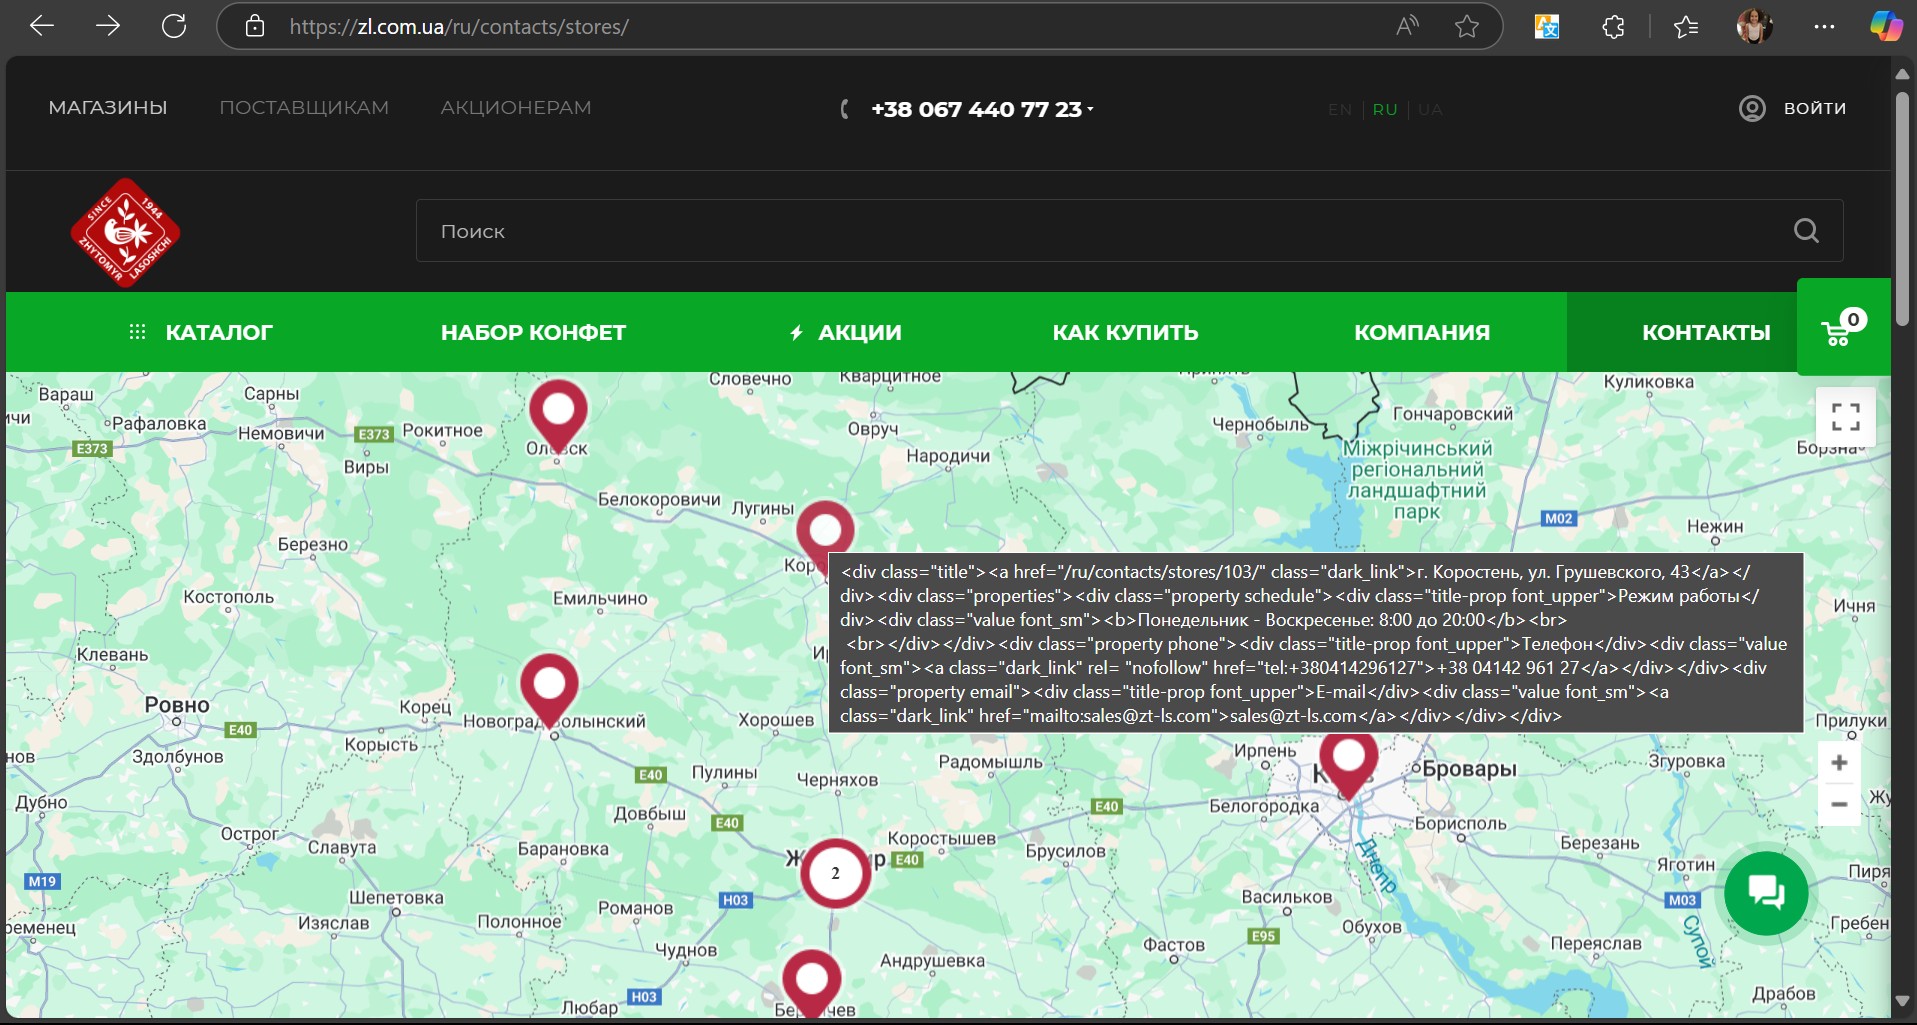Open the КАТАЛОГ menu
Viewport: 1917px width, 1025px height.
pyautogui.click(x=201, y=333)
